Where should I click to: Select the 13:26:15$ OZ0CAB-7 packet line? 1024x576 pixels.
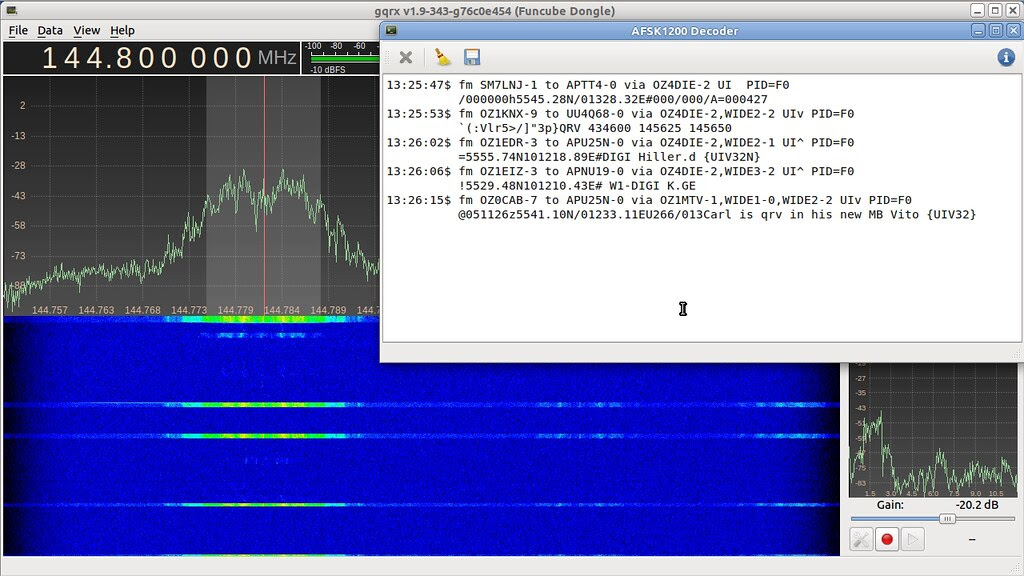(649, 200)
